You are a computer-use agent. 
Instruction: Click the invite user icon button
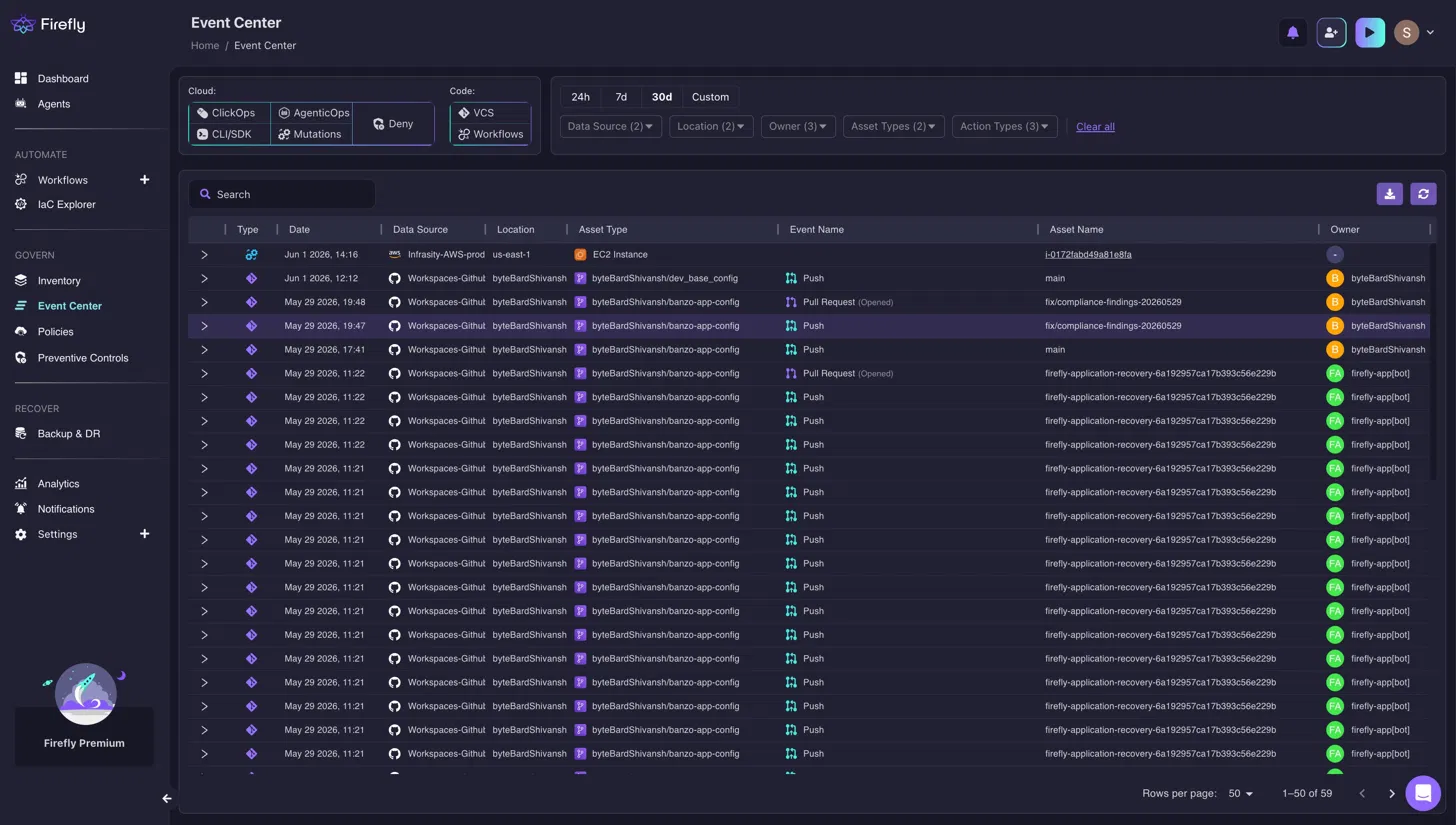coord(1331,33)
